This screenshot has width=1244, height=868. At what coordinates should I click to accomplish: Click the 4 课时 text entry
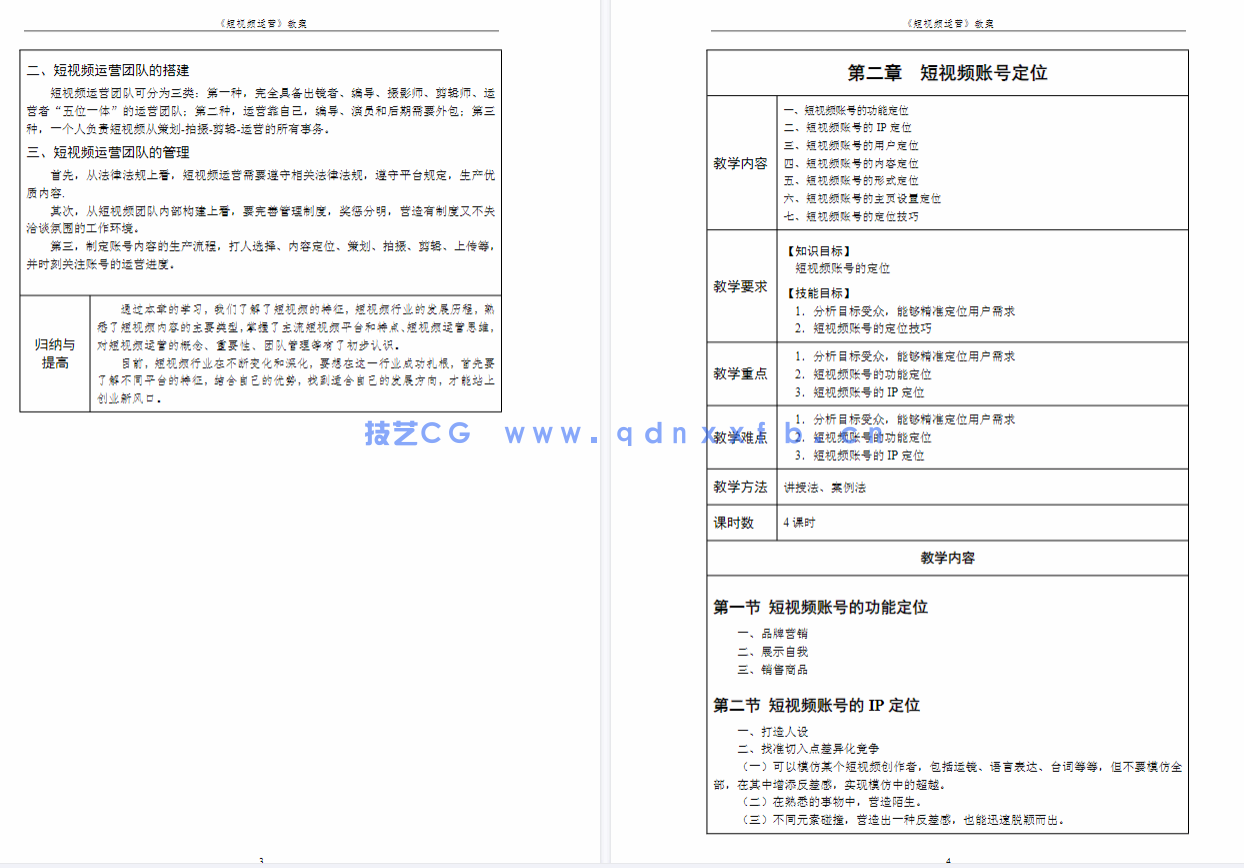(x=797, y=522)
